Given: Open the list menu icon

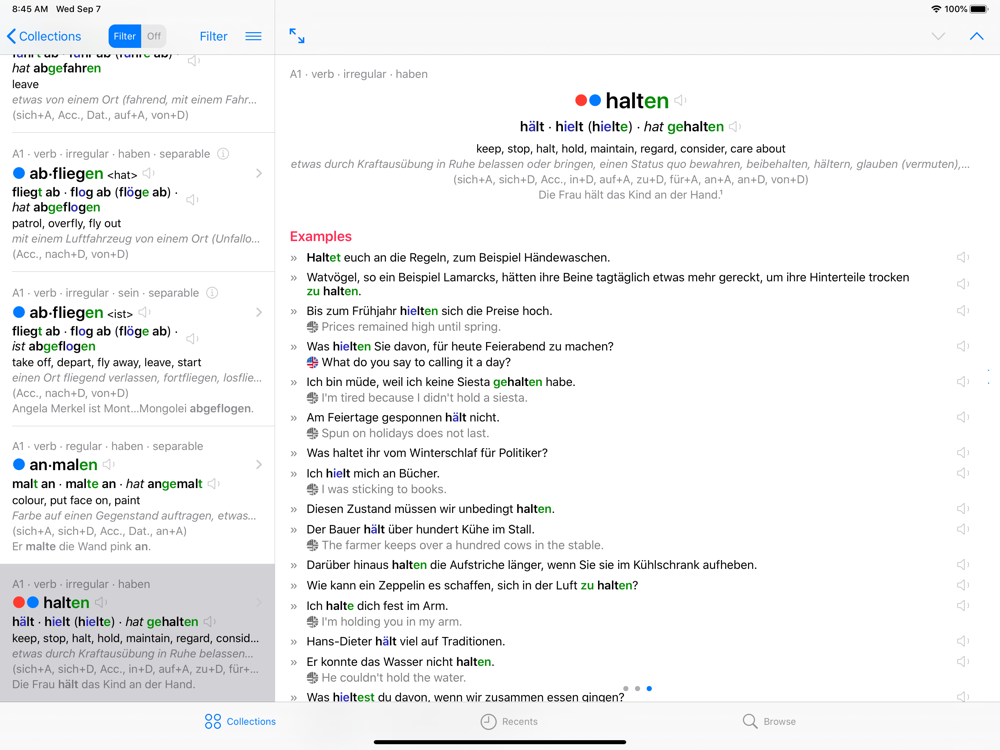Looking at the screenshot, I should (x=253, y=36).
